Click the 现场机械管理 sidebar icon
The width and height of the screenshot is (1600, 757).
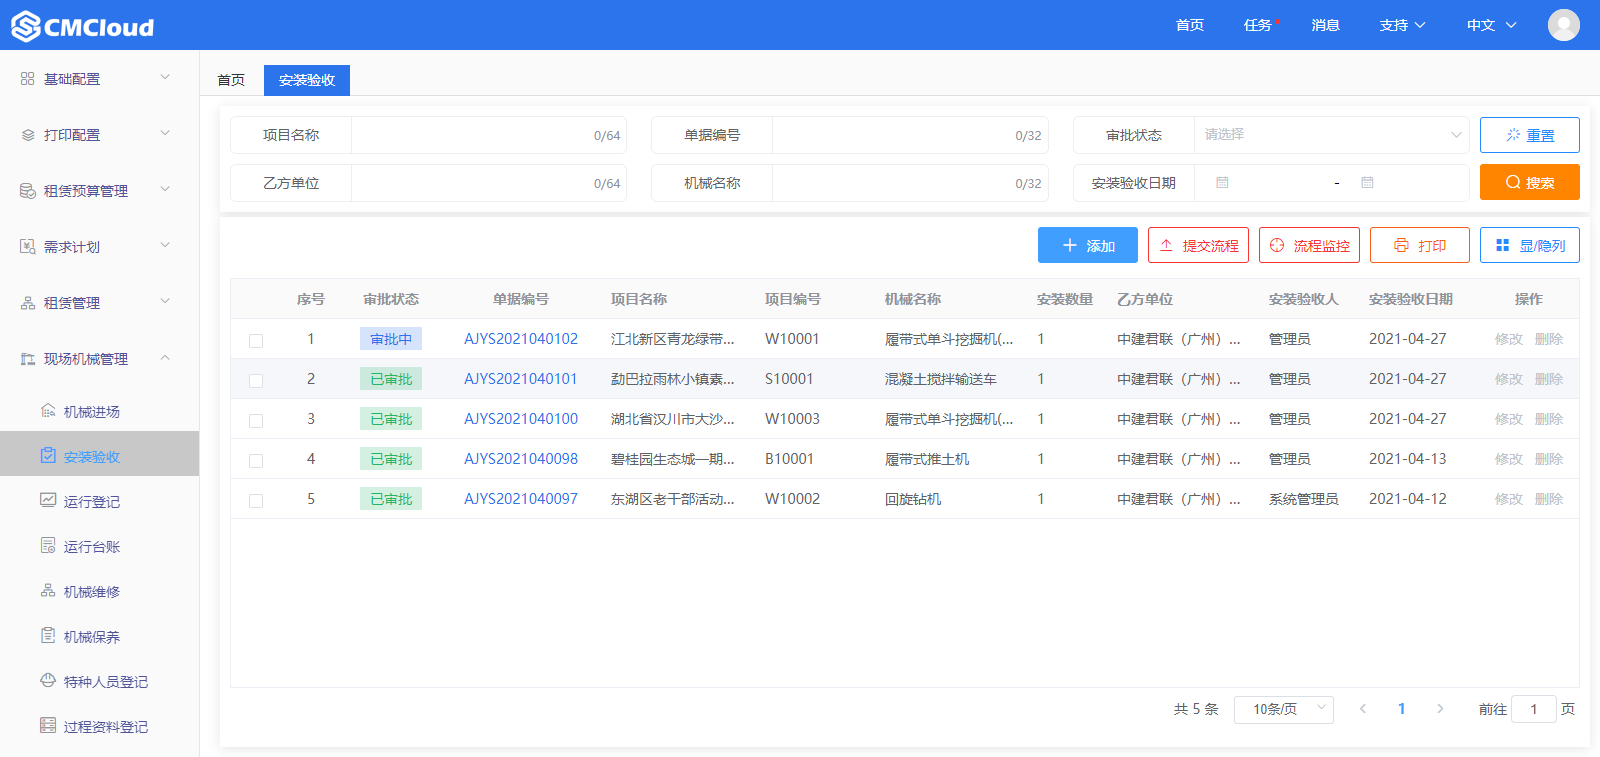pos(27,358)
